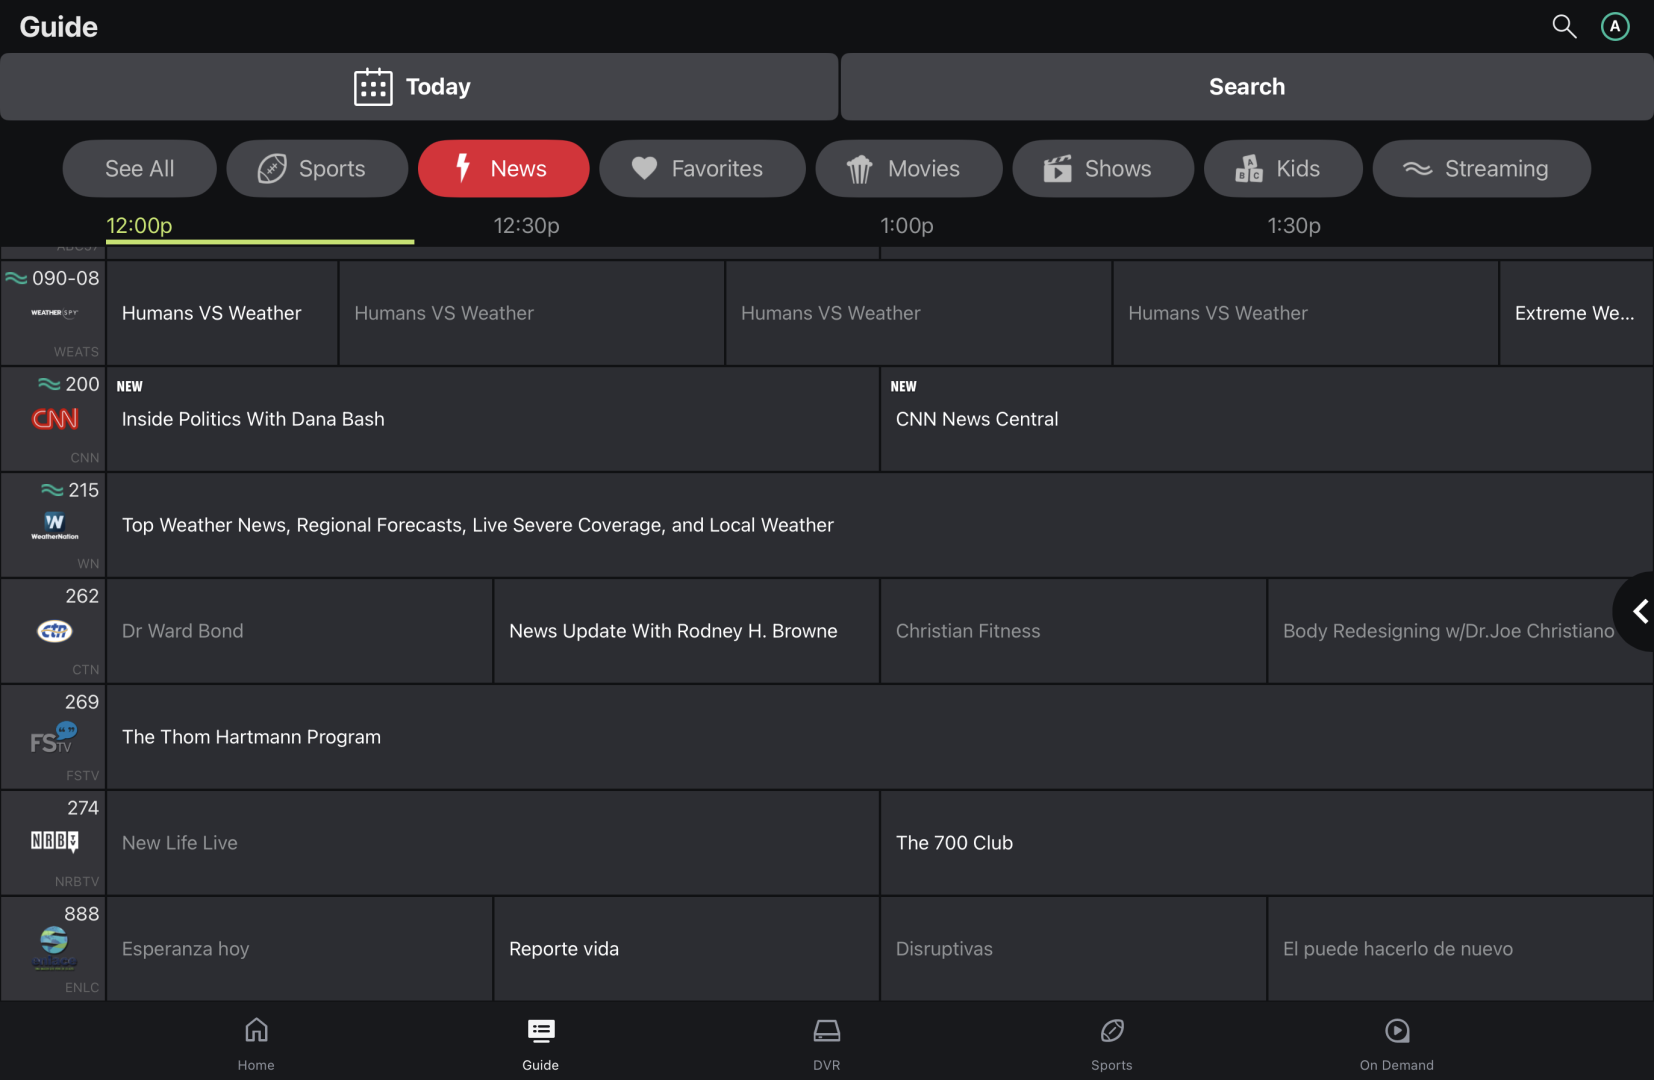1654x1080 pixels.
Task: Select CNN News Central program
Action: (1265, 420)
